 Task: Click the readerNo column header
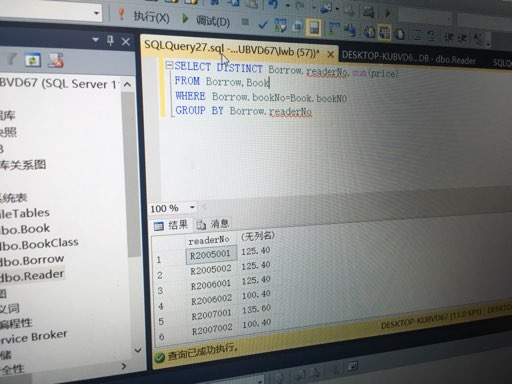209,240
